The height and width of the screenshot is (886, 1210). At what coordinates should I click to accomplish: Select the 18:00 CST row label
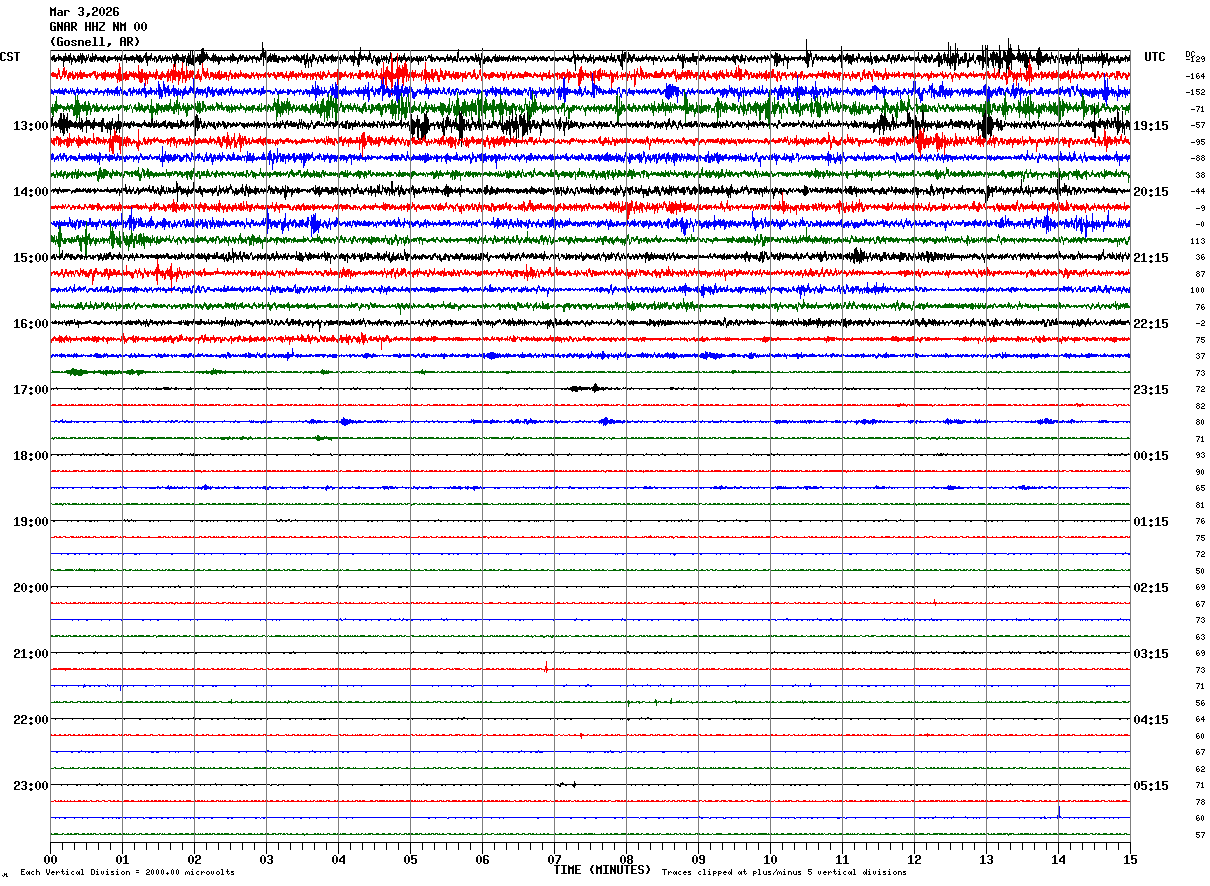point(30,456)
